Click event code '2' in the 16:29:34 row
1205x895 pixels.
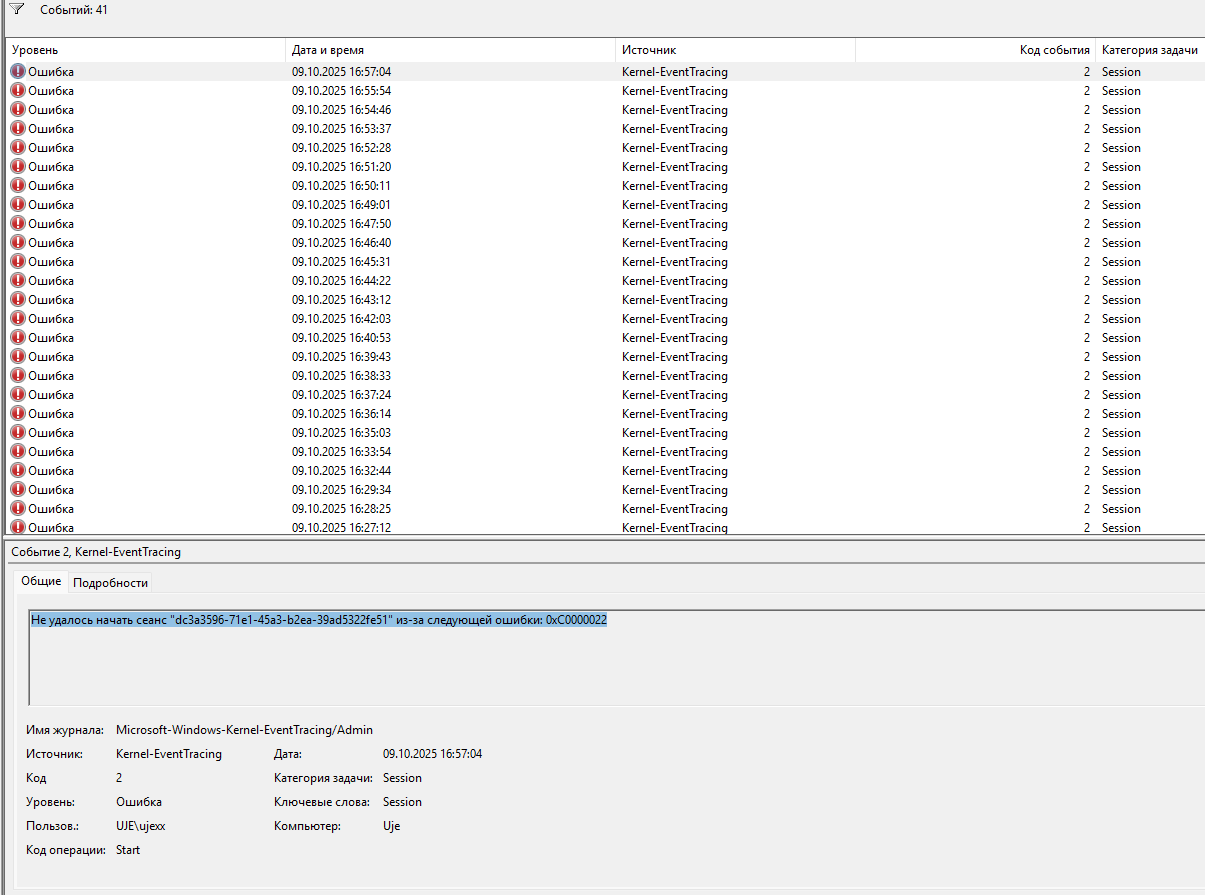[1086, 490]
